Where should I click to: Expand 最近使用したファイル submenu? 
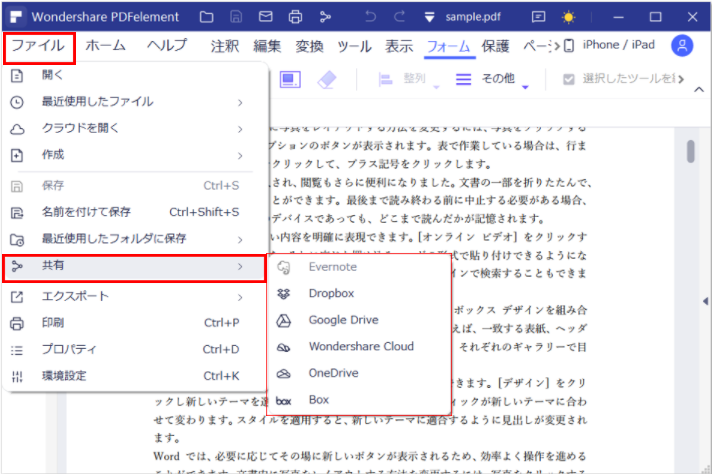pos(134,102)
